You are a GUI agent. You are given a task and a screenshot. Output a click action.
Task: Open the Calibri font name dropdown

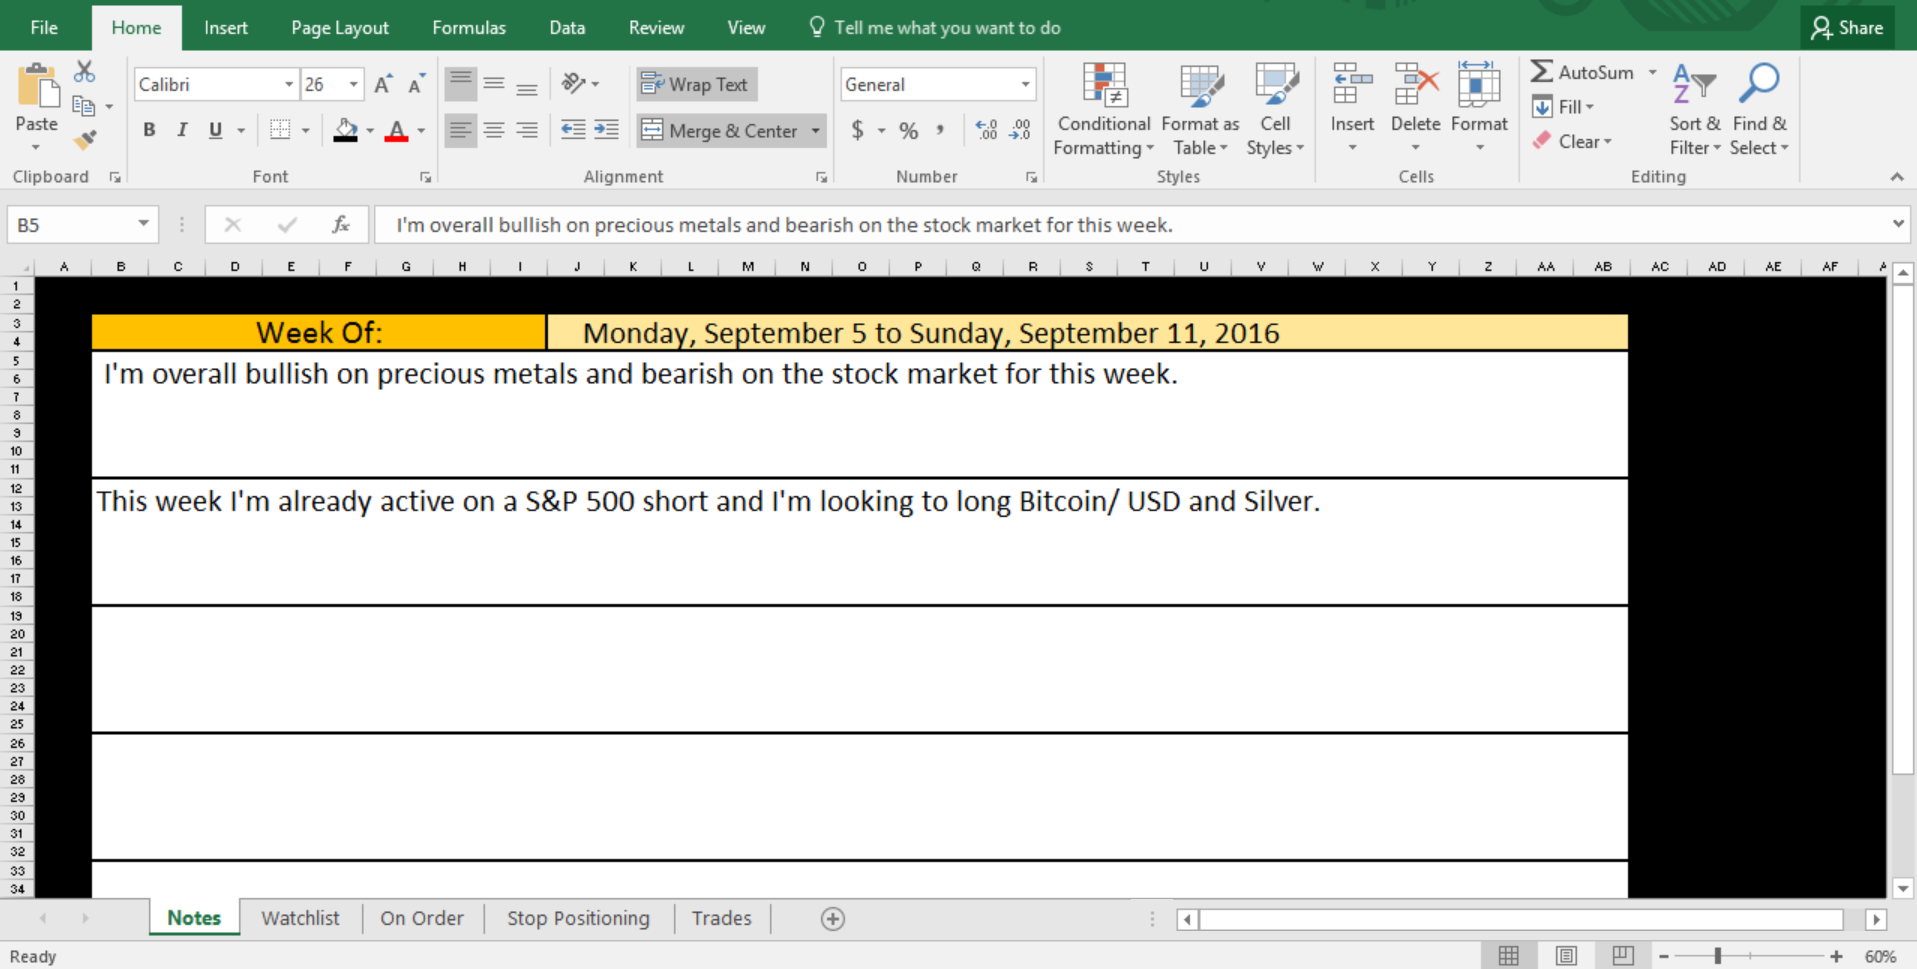click(289, 85)
